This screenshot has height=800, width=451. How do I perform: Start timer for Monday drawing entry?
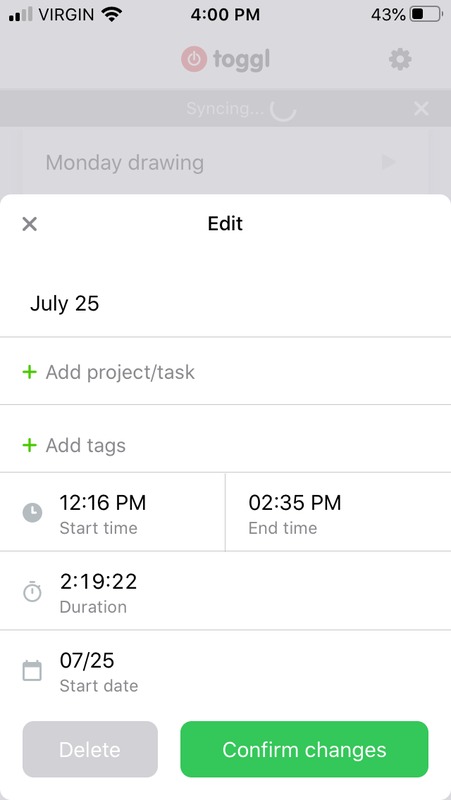389,163
